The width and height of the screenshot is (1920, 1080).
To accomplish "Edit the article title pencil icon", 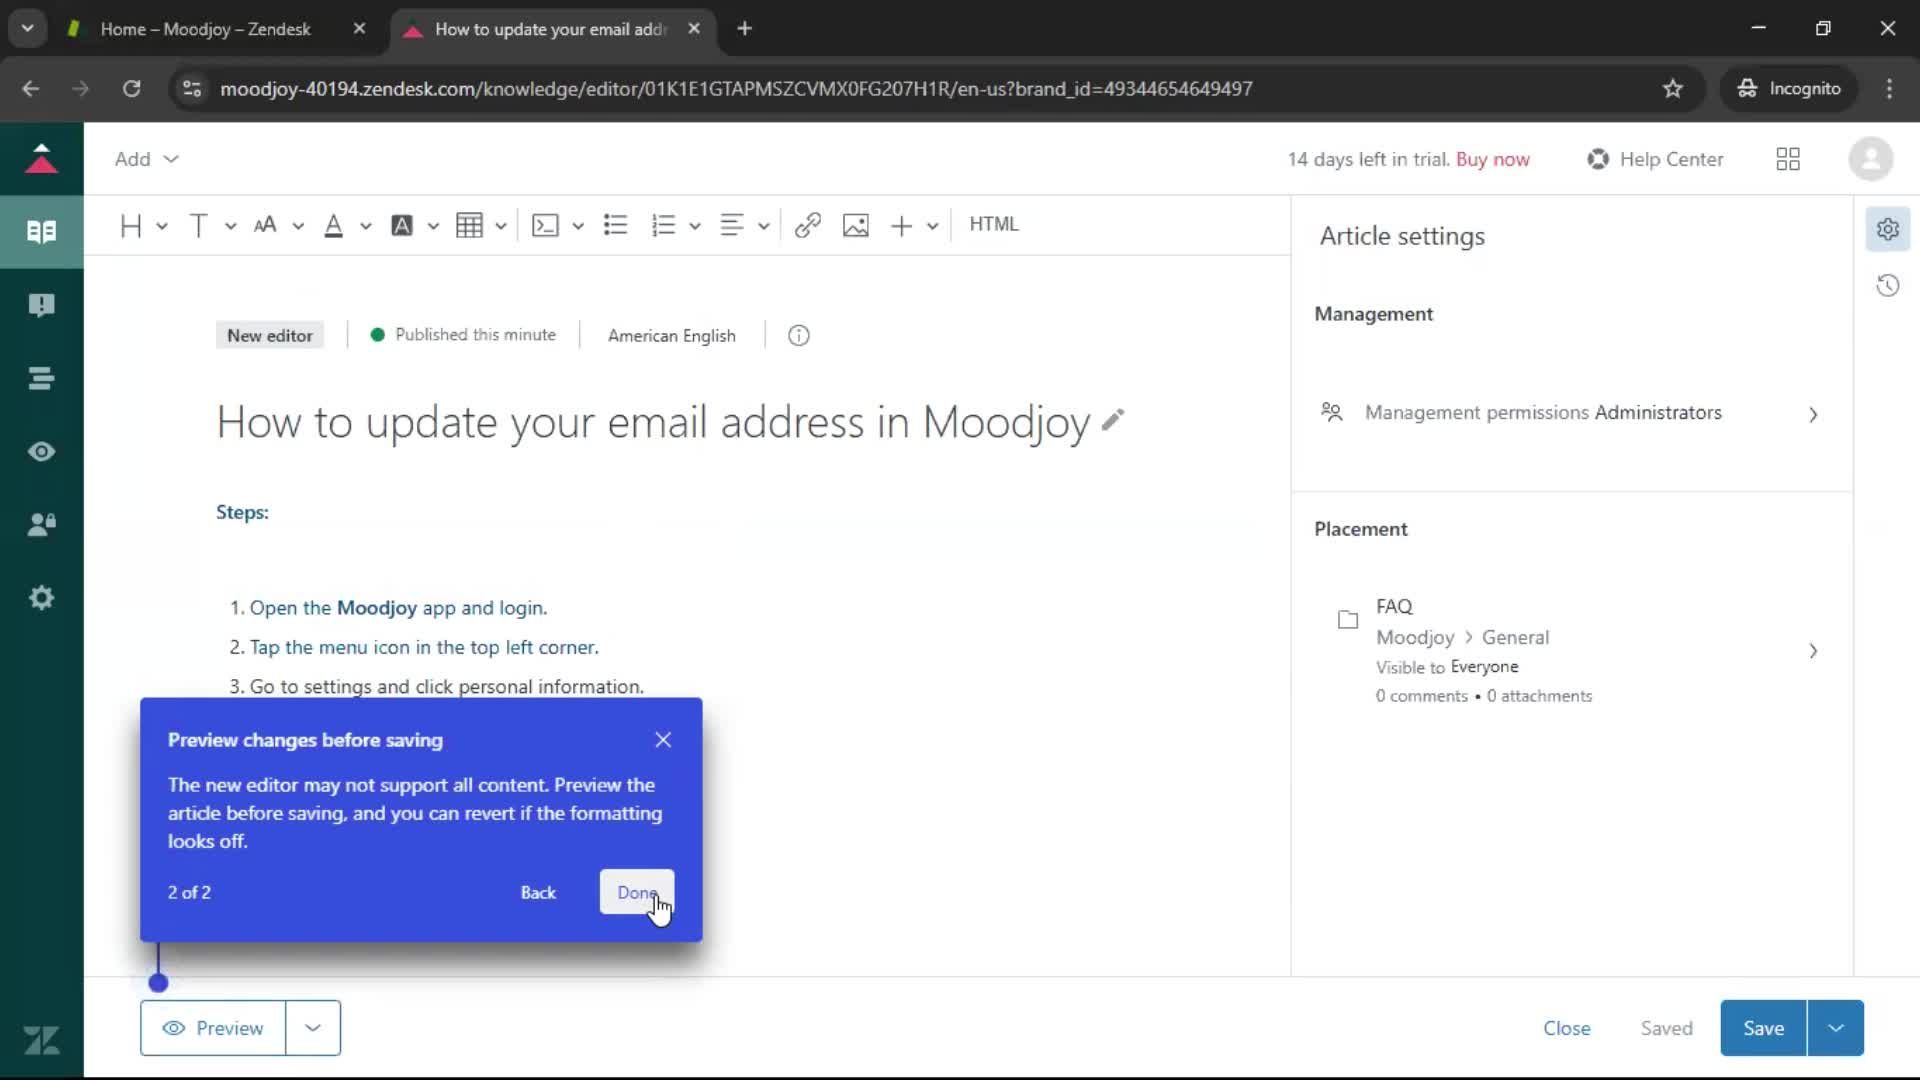I will coord(1113,420).
